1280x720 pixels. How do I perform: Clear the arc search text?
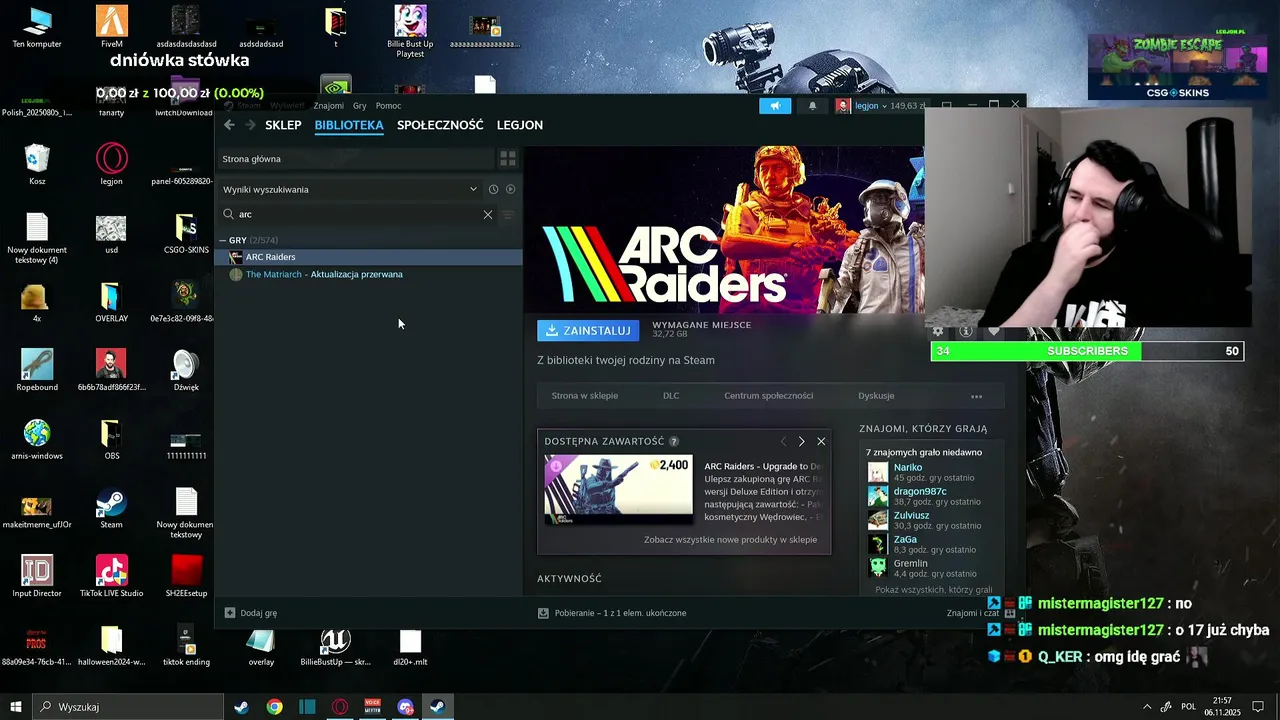pyautogui.click(x=488, y=214)
